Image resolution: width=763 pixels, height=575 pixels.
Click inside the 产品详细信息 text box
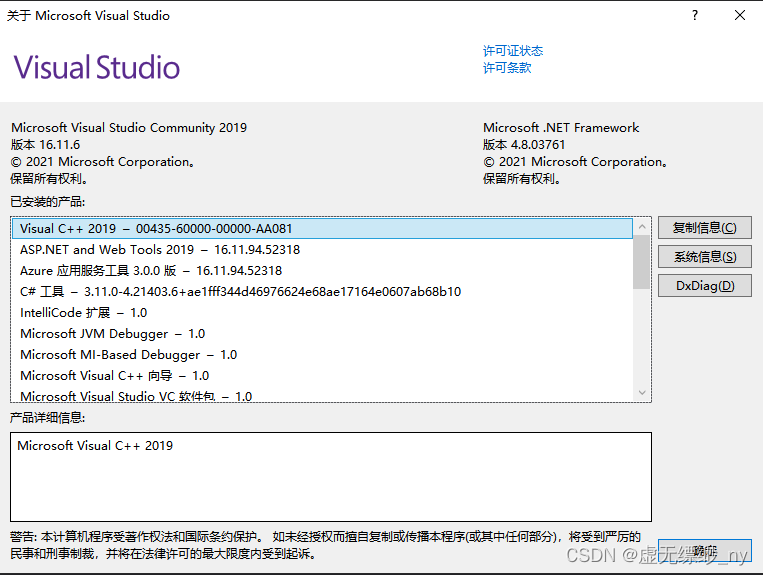(331, 477)
